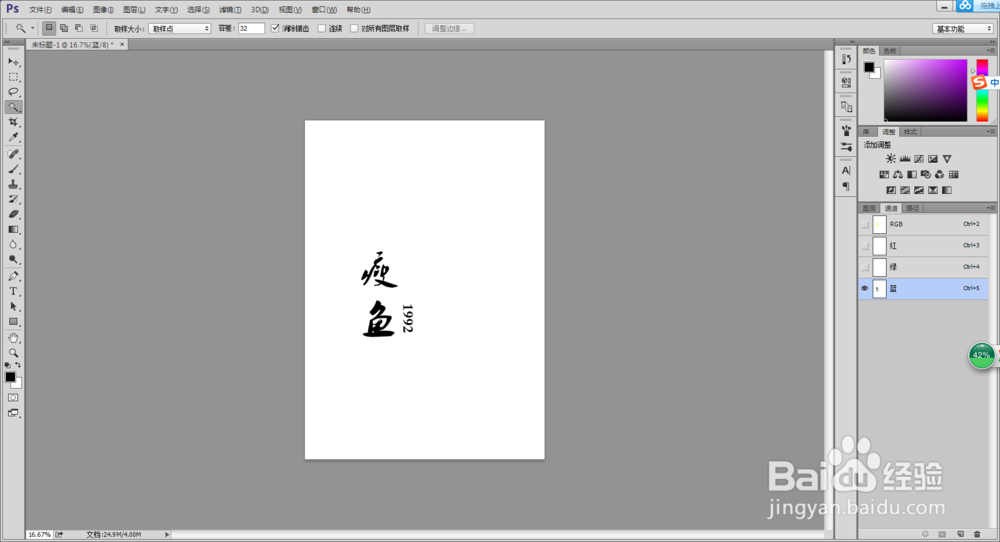Open the 图像(I) menu
Image resolution: width=1000 pixels, height=542 pixels.
[103, 10]
